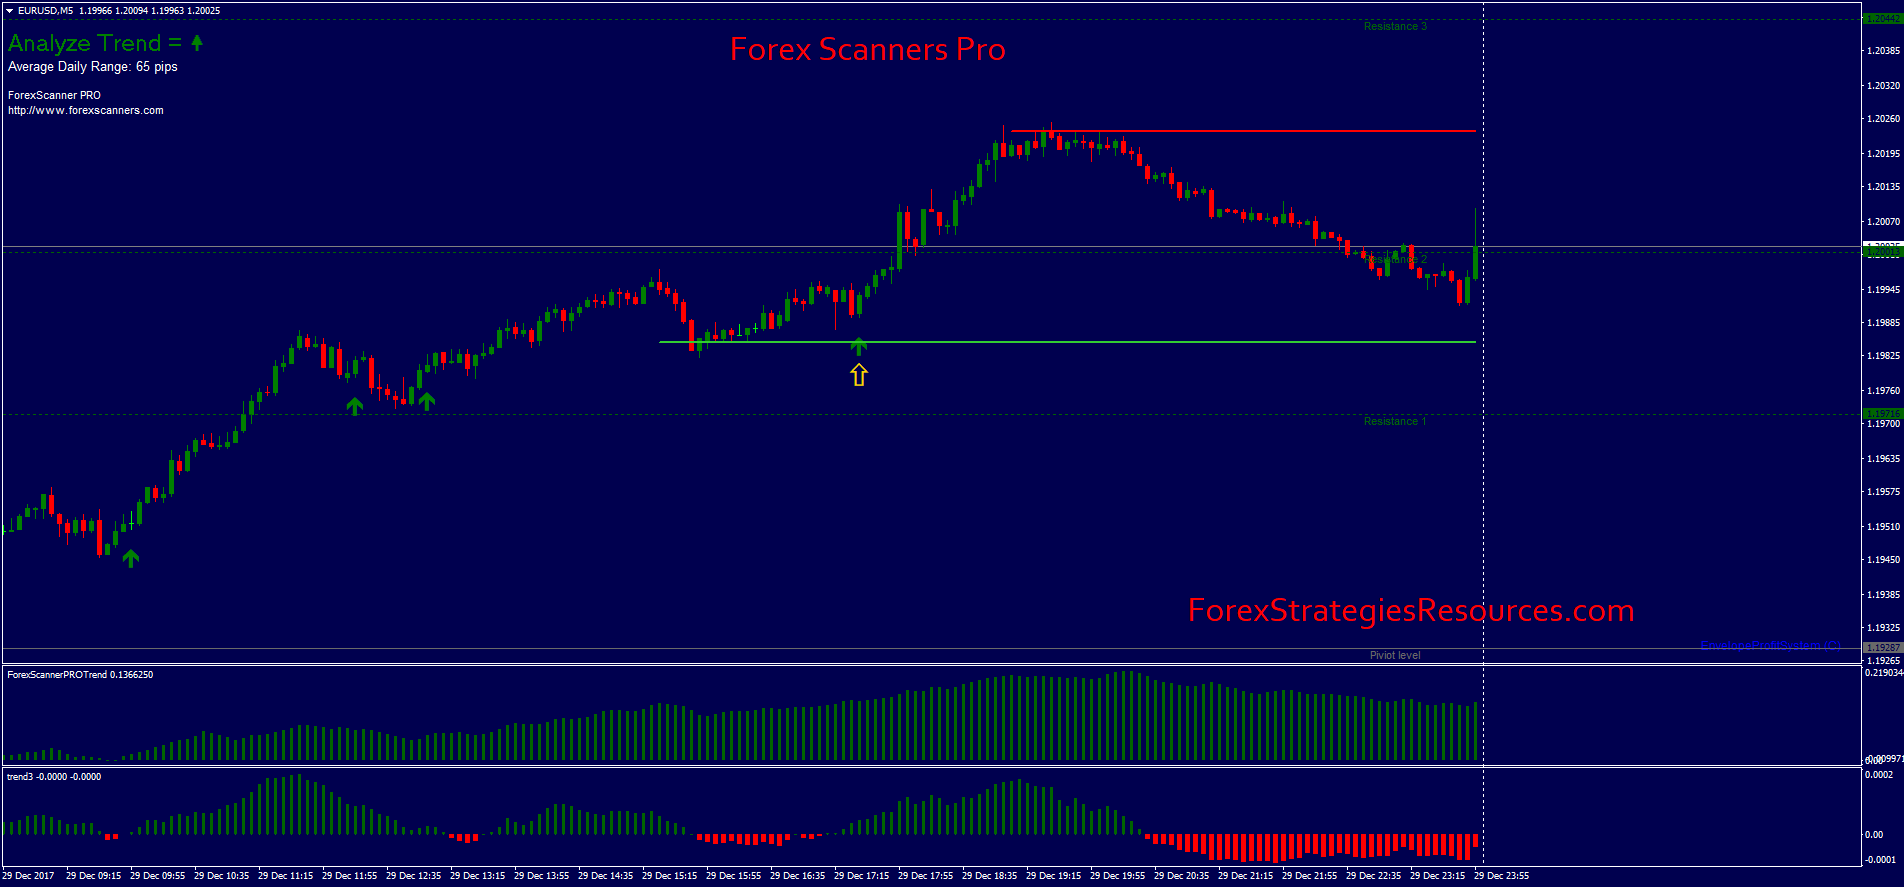
Task: Click the 'Resistance 3' level label
Action: click(1395, 26)
